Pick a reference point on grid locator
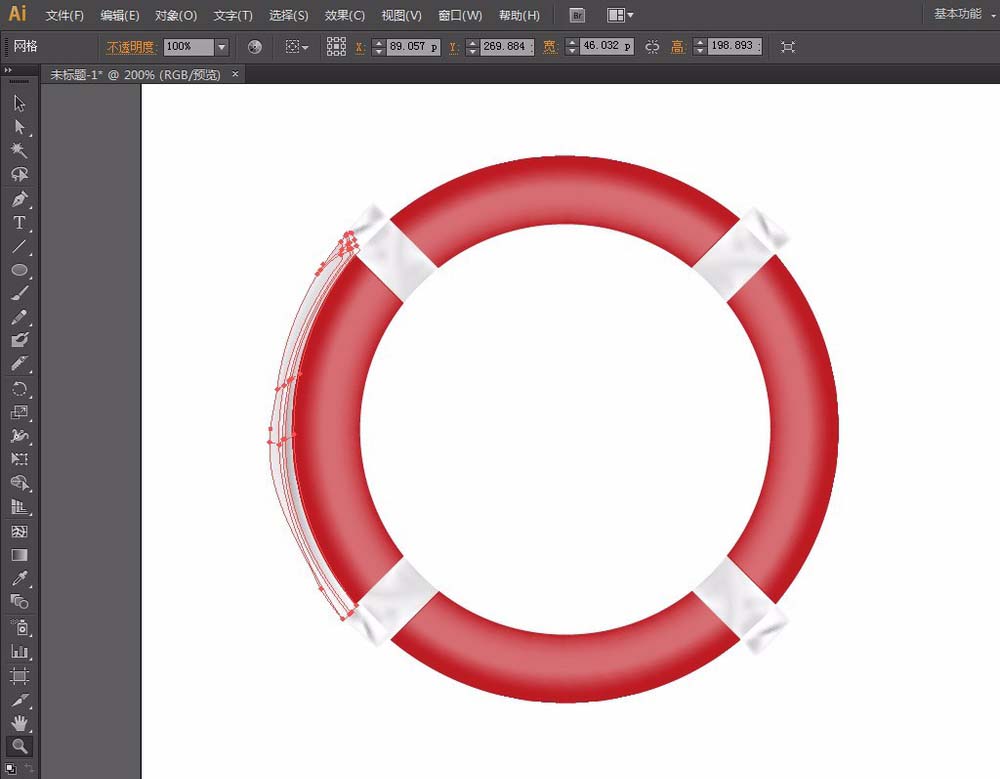1000x779 pixels. click(x=336, y=47)
